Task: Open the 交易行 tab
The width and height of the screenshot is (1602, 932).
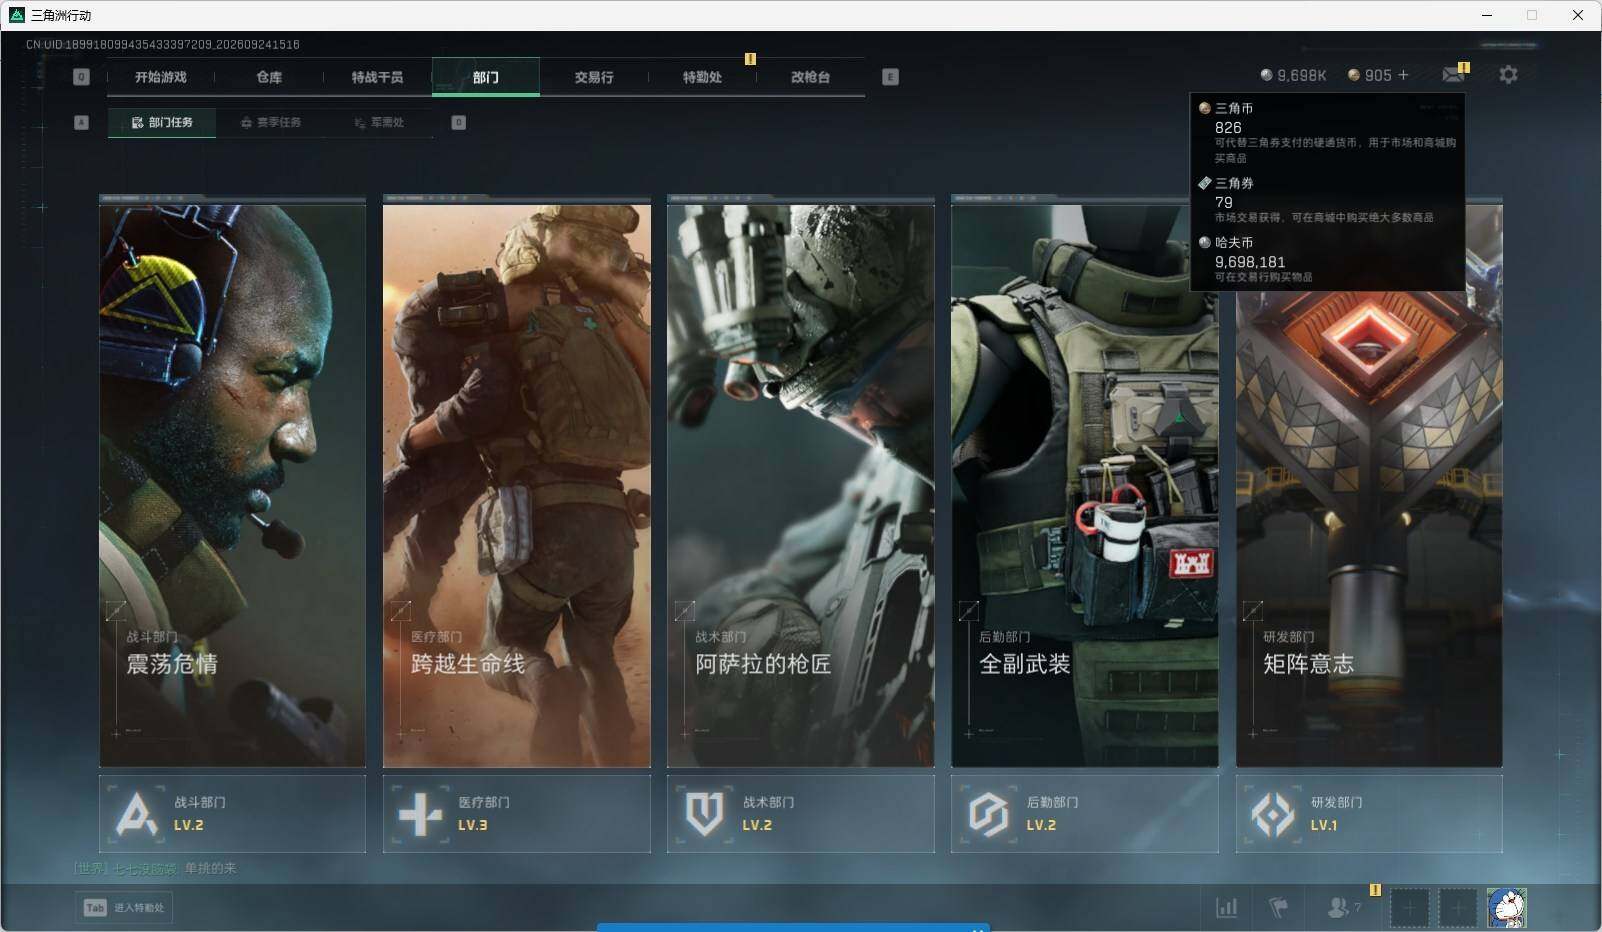Action: pos(594,77)
